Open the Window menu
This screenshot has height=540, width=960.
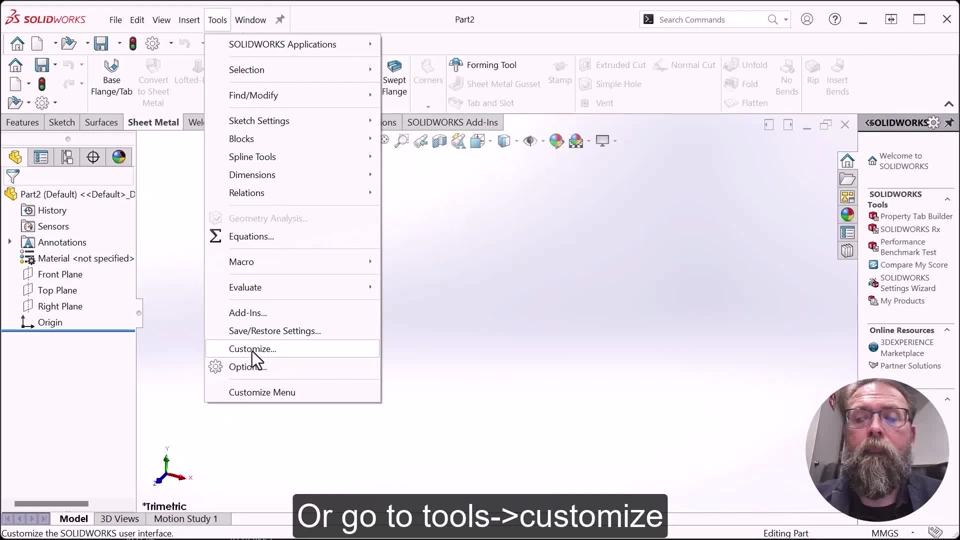(250, 20)
